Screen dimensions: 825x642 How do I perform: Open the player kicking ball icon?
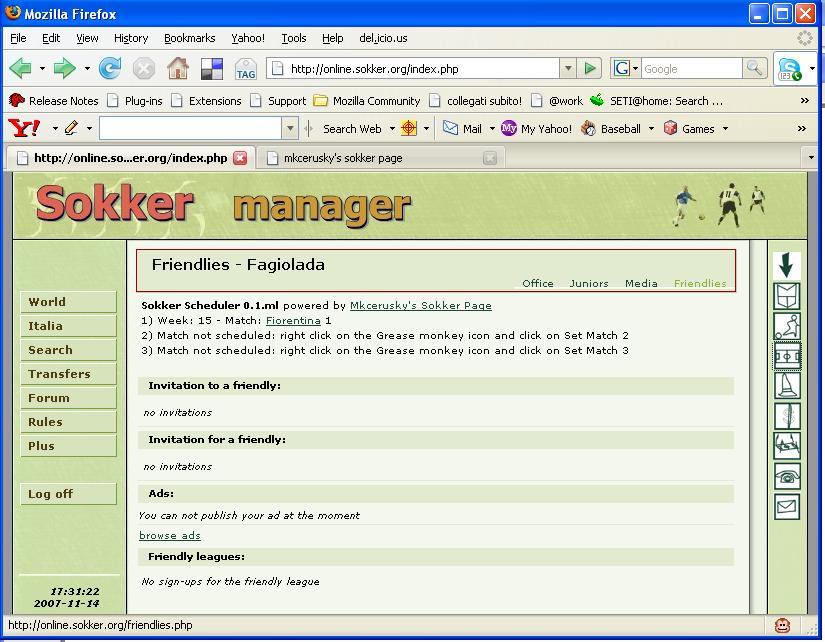click(x=787, y=326)
